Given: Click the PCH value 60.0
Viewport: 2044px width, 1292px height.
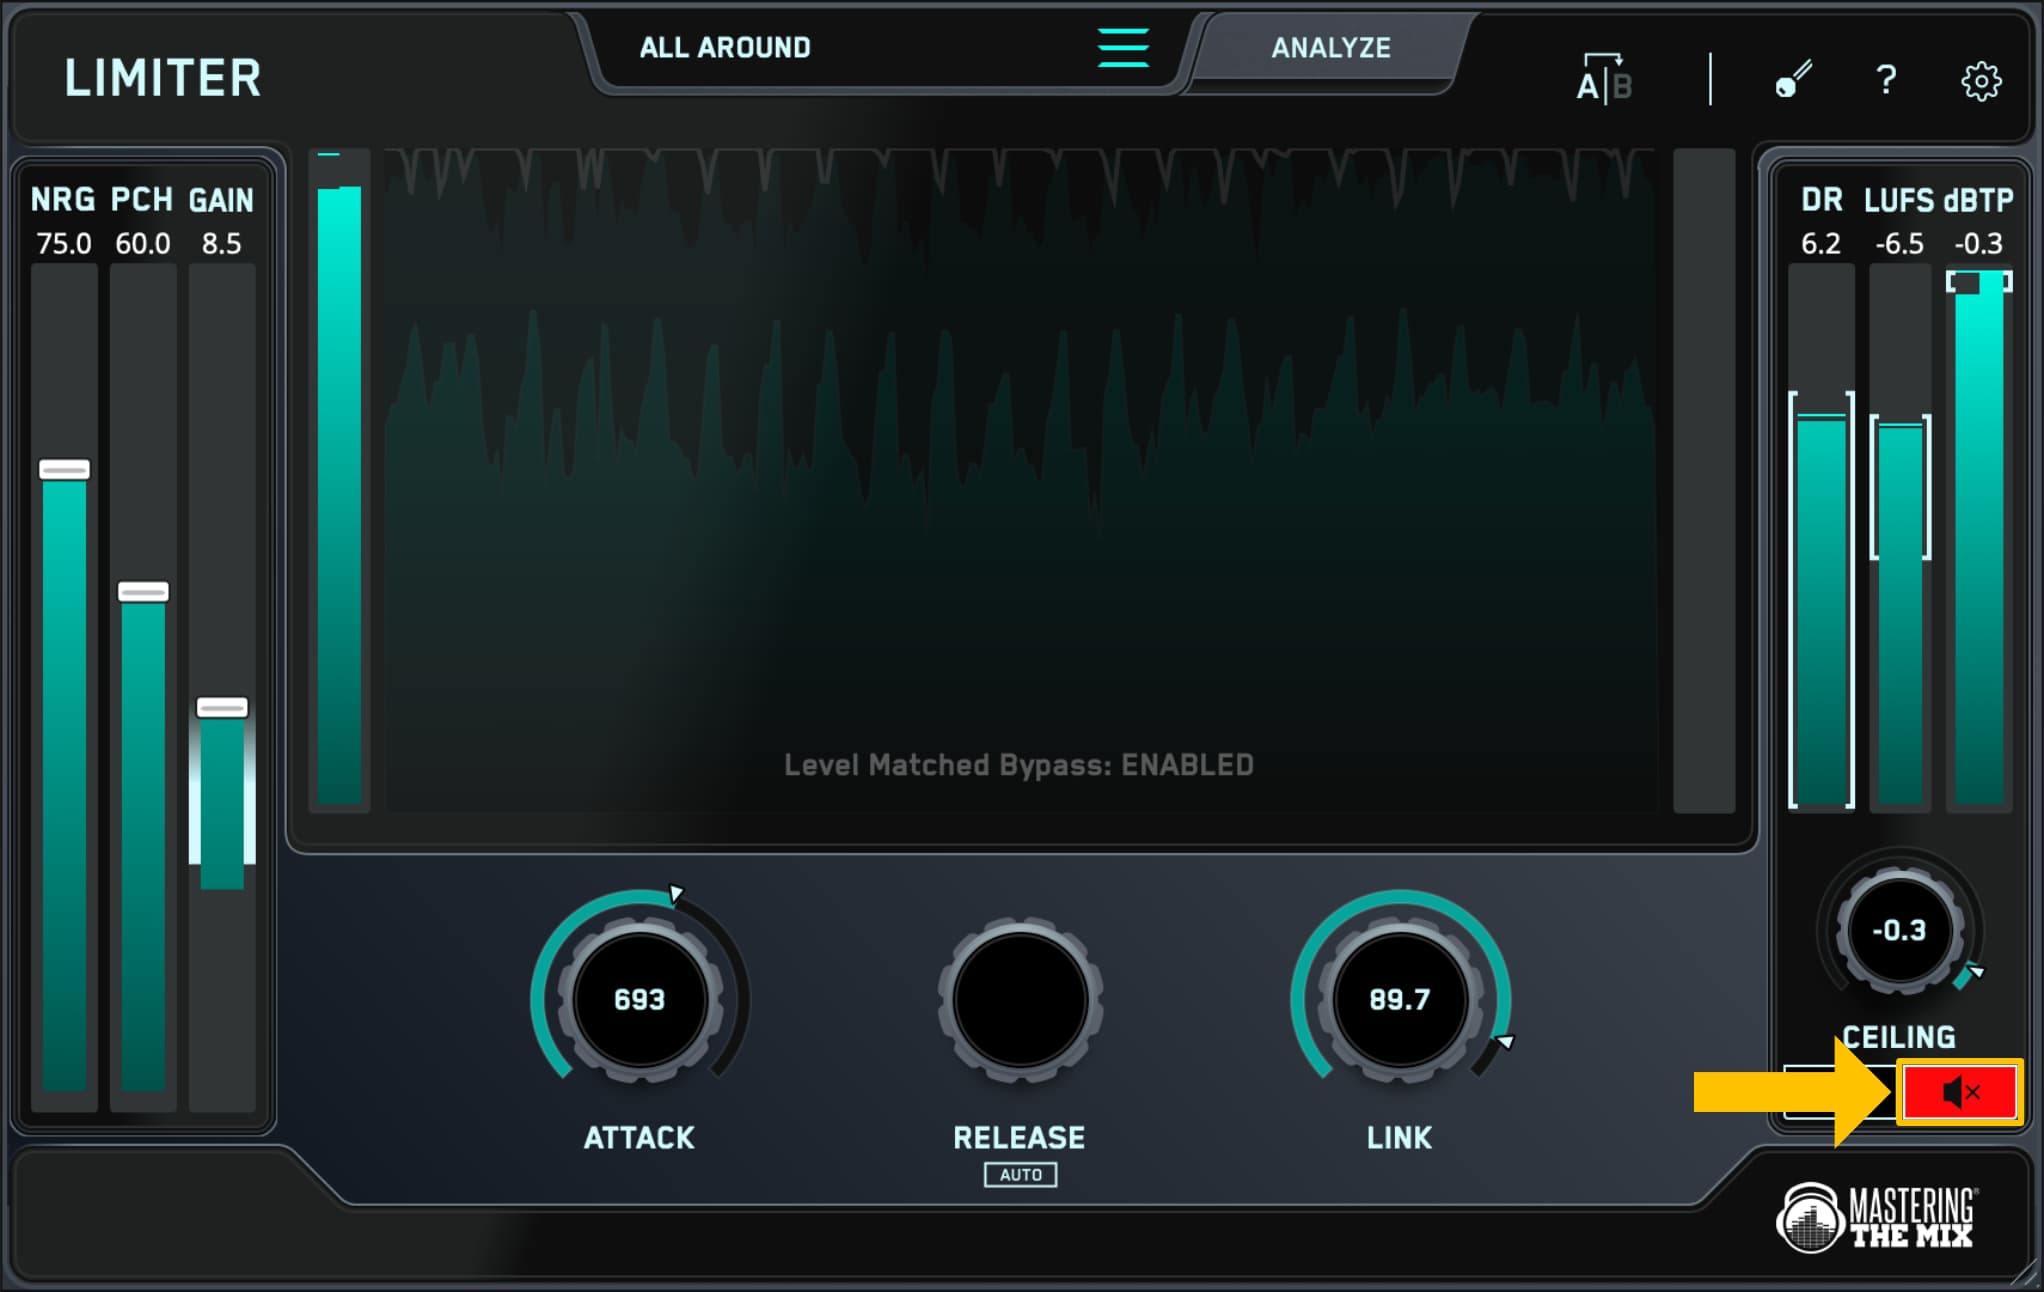Looking at the screenshot, I should click(143, 244).
